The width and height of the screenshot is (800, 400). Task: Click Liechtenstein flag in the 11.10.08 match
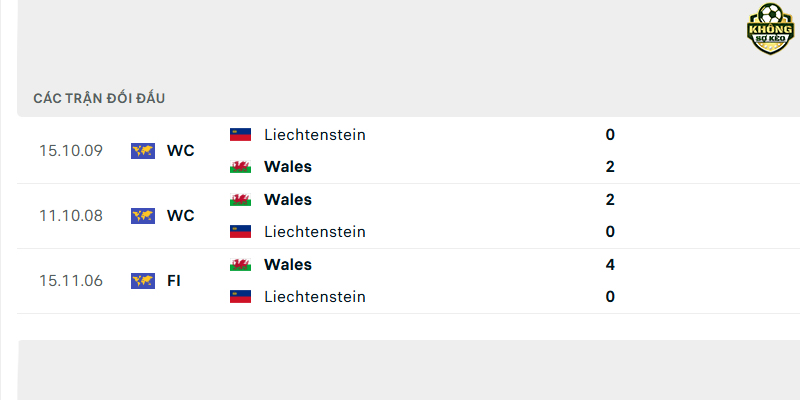point(240,232)
